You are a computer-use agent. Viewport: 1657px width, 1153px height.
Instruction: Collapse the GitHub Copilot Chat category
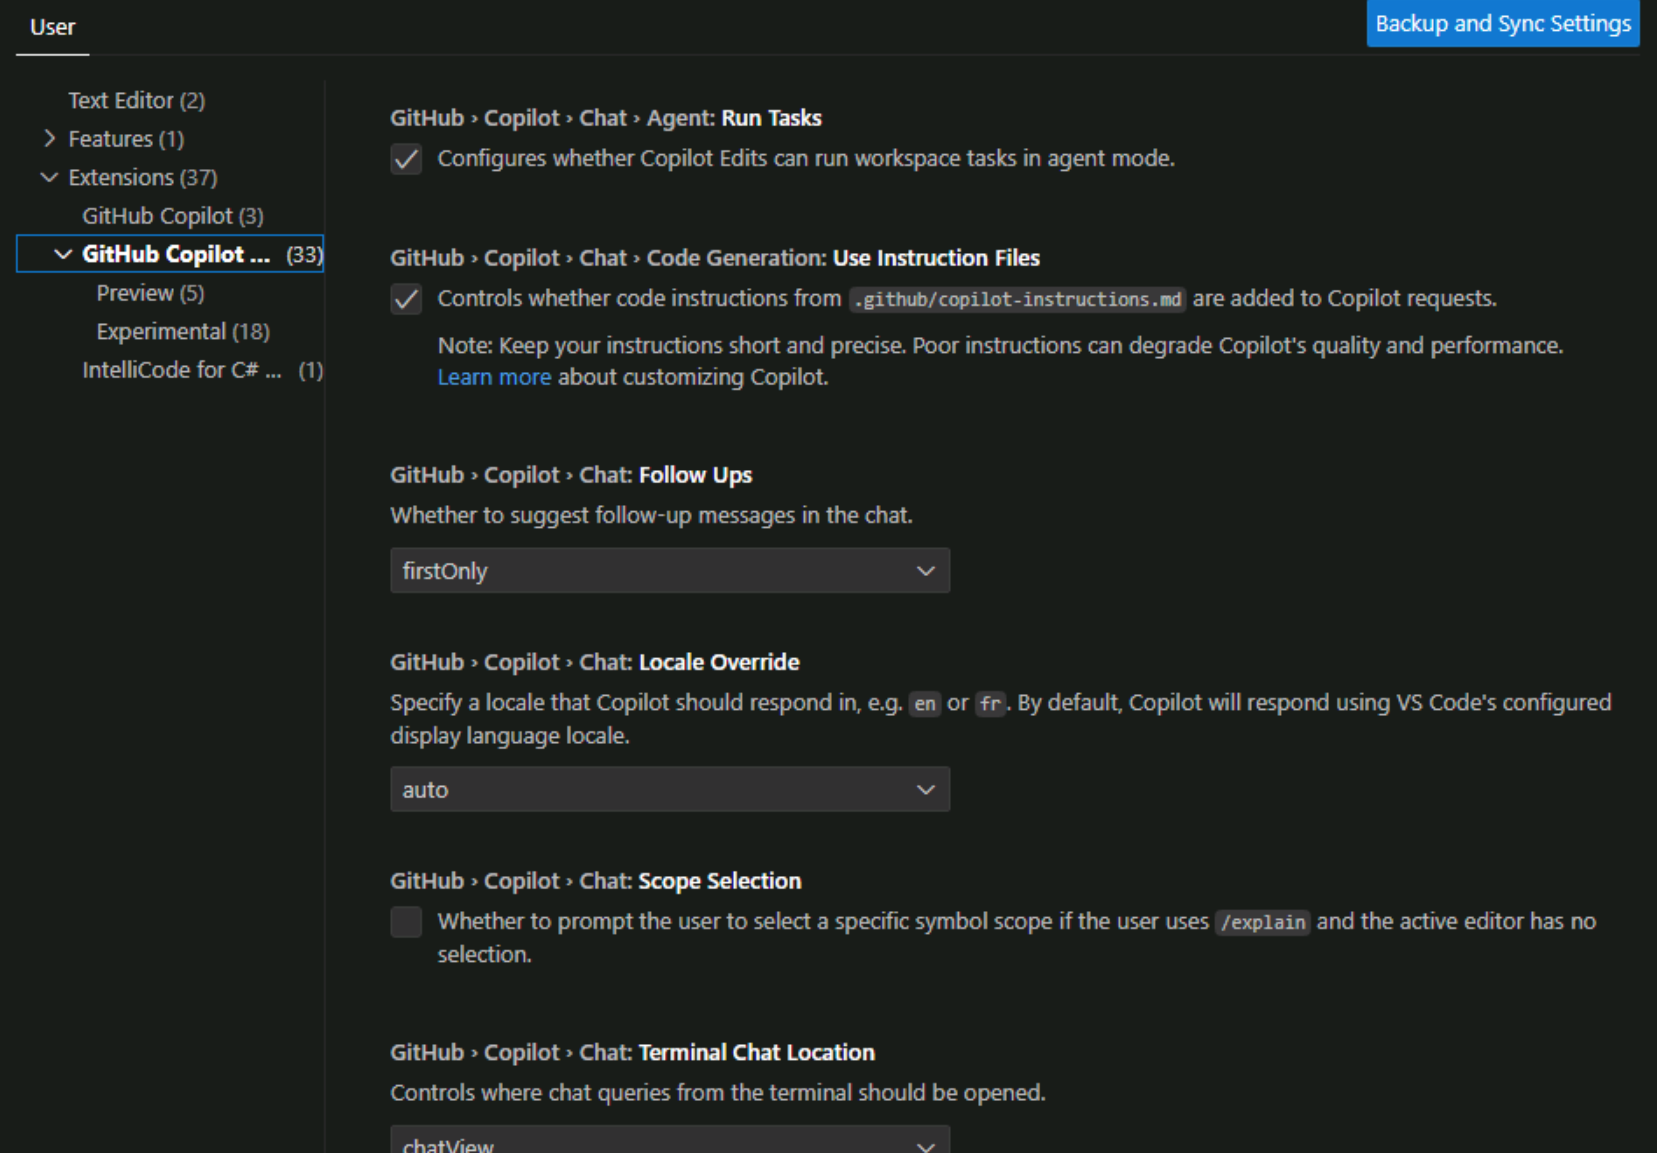(61, 254)
